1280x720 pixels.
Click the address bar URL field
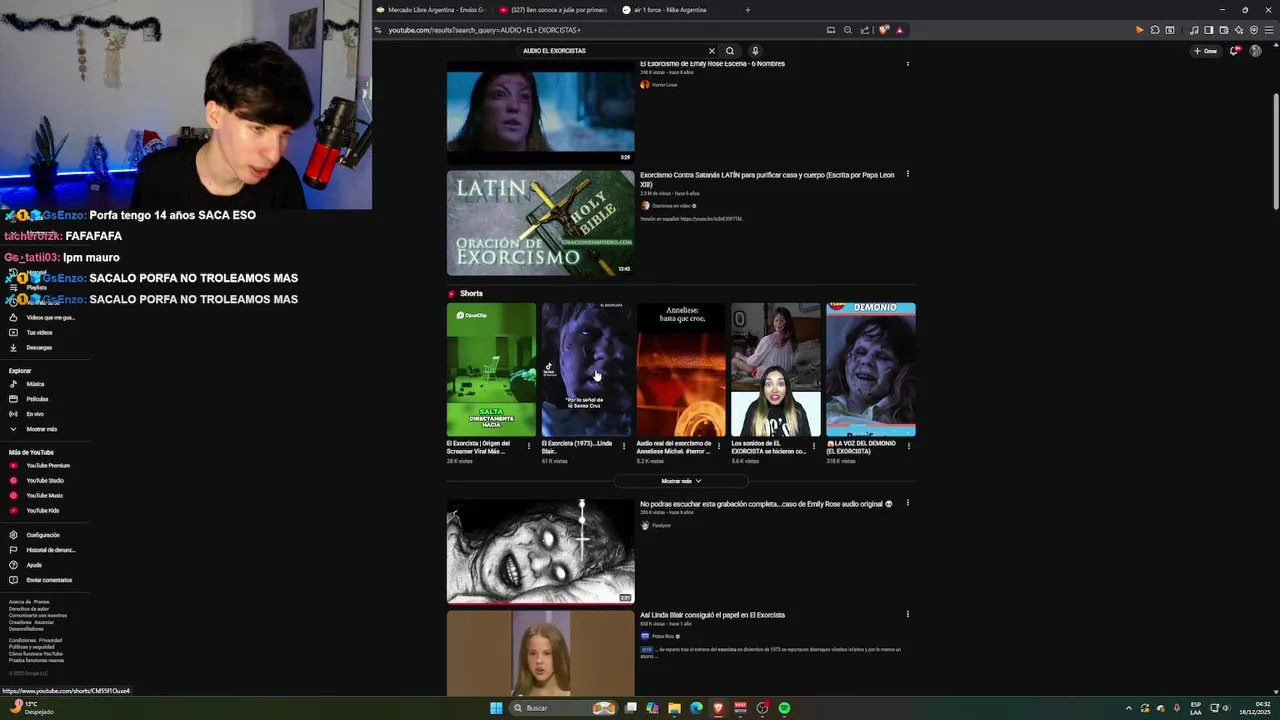tap(600, 30)
